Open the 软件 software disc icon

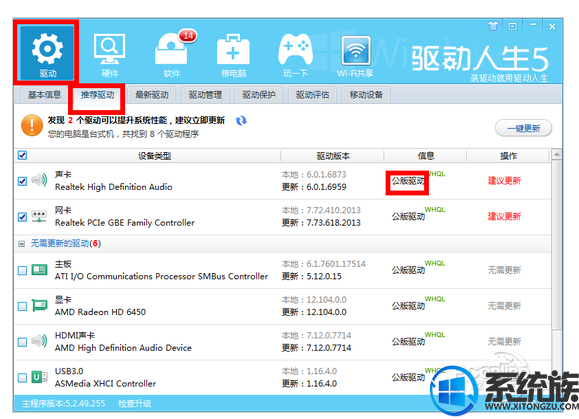pos(172,55)
